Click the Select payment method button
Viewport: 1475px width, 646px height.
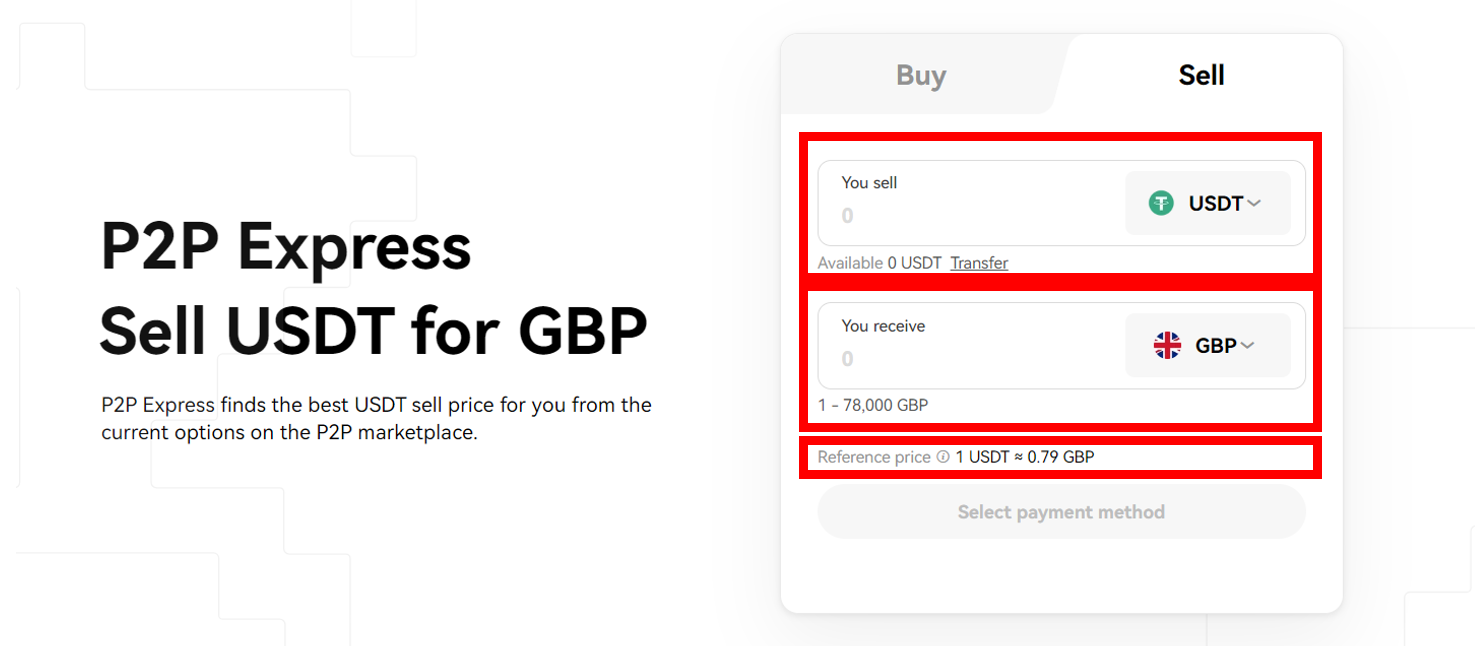[x=1061, y=512]
